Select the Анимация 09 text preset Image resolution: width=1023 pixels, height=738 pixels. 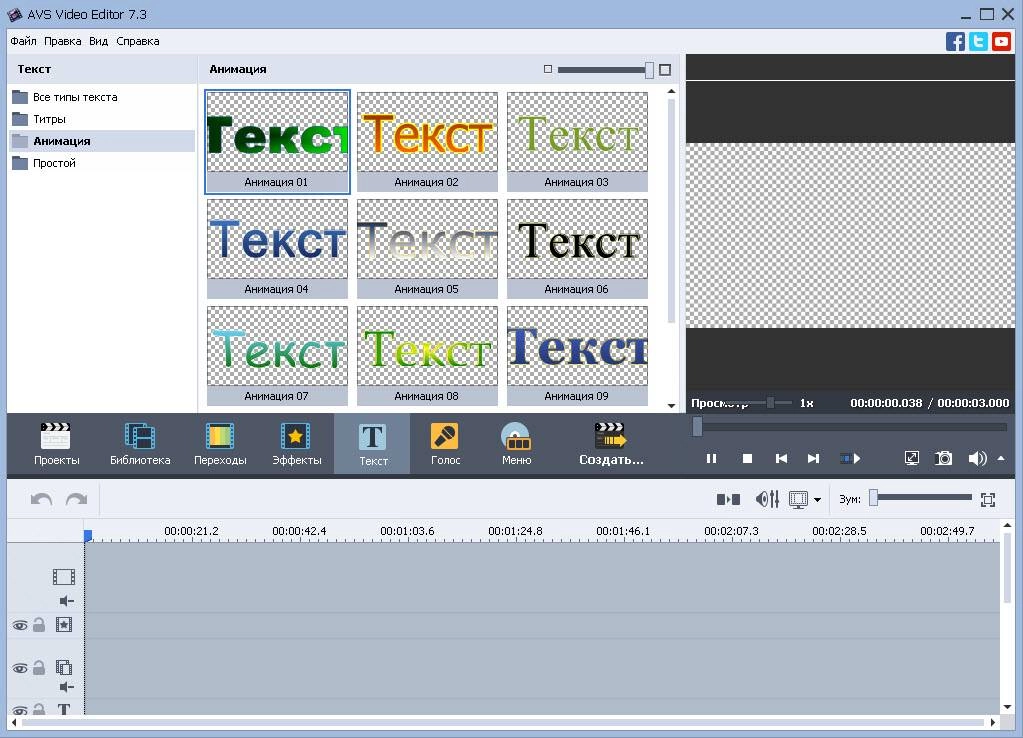(x=577, y=356)
